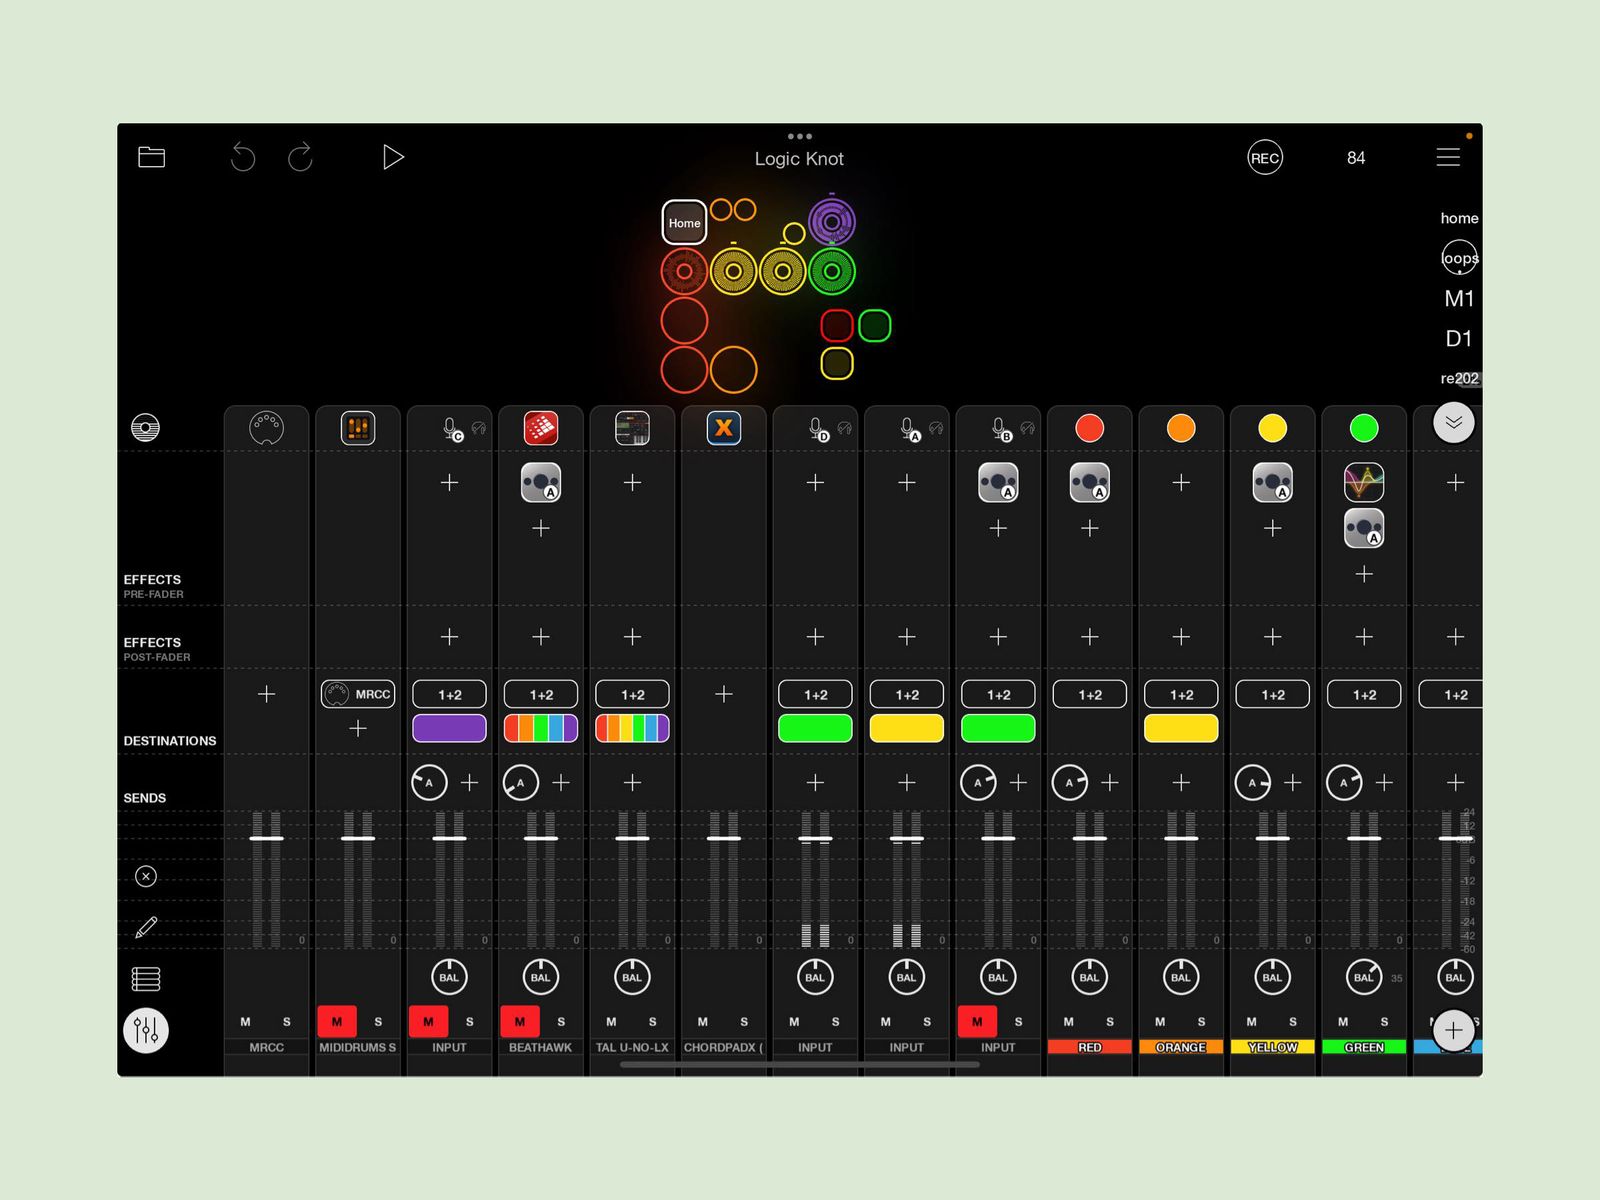Select the purple loop circle

832,222
